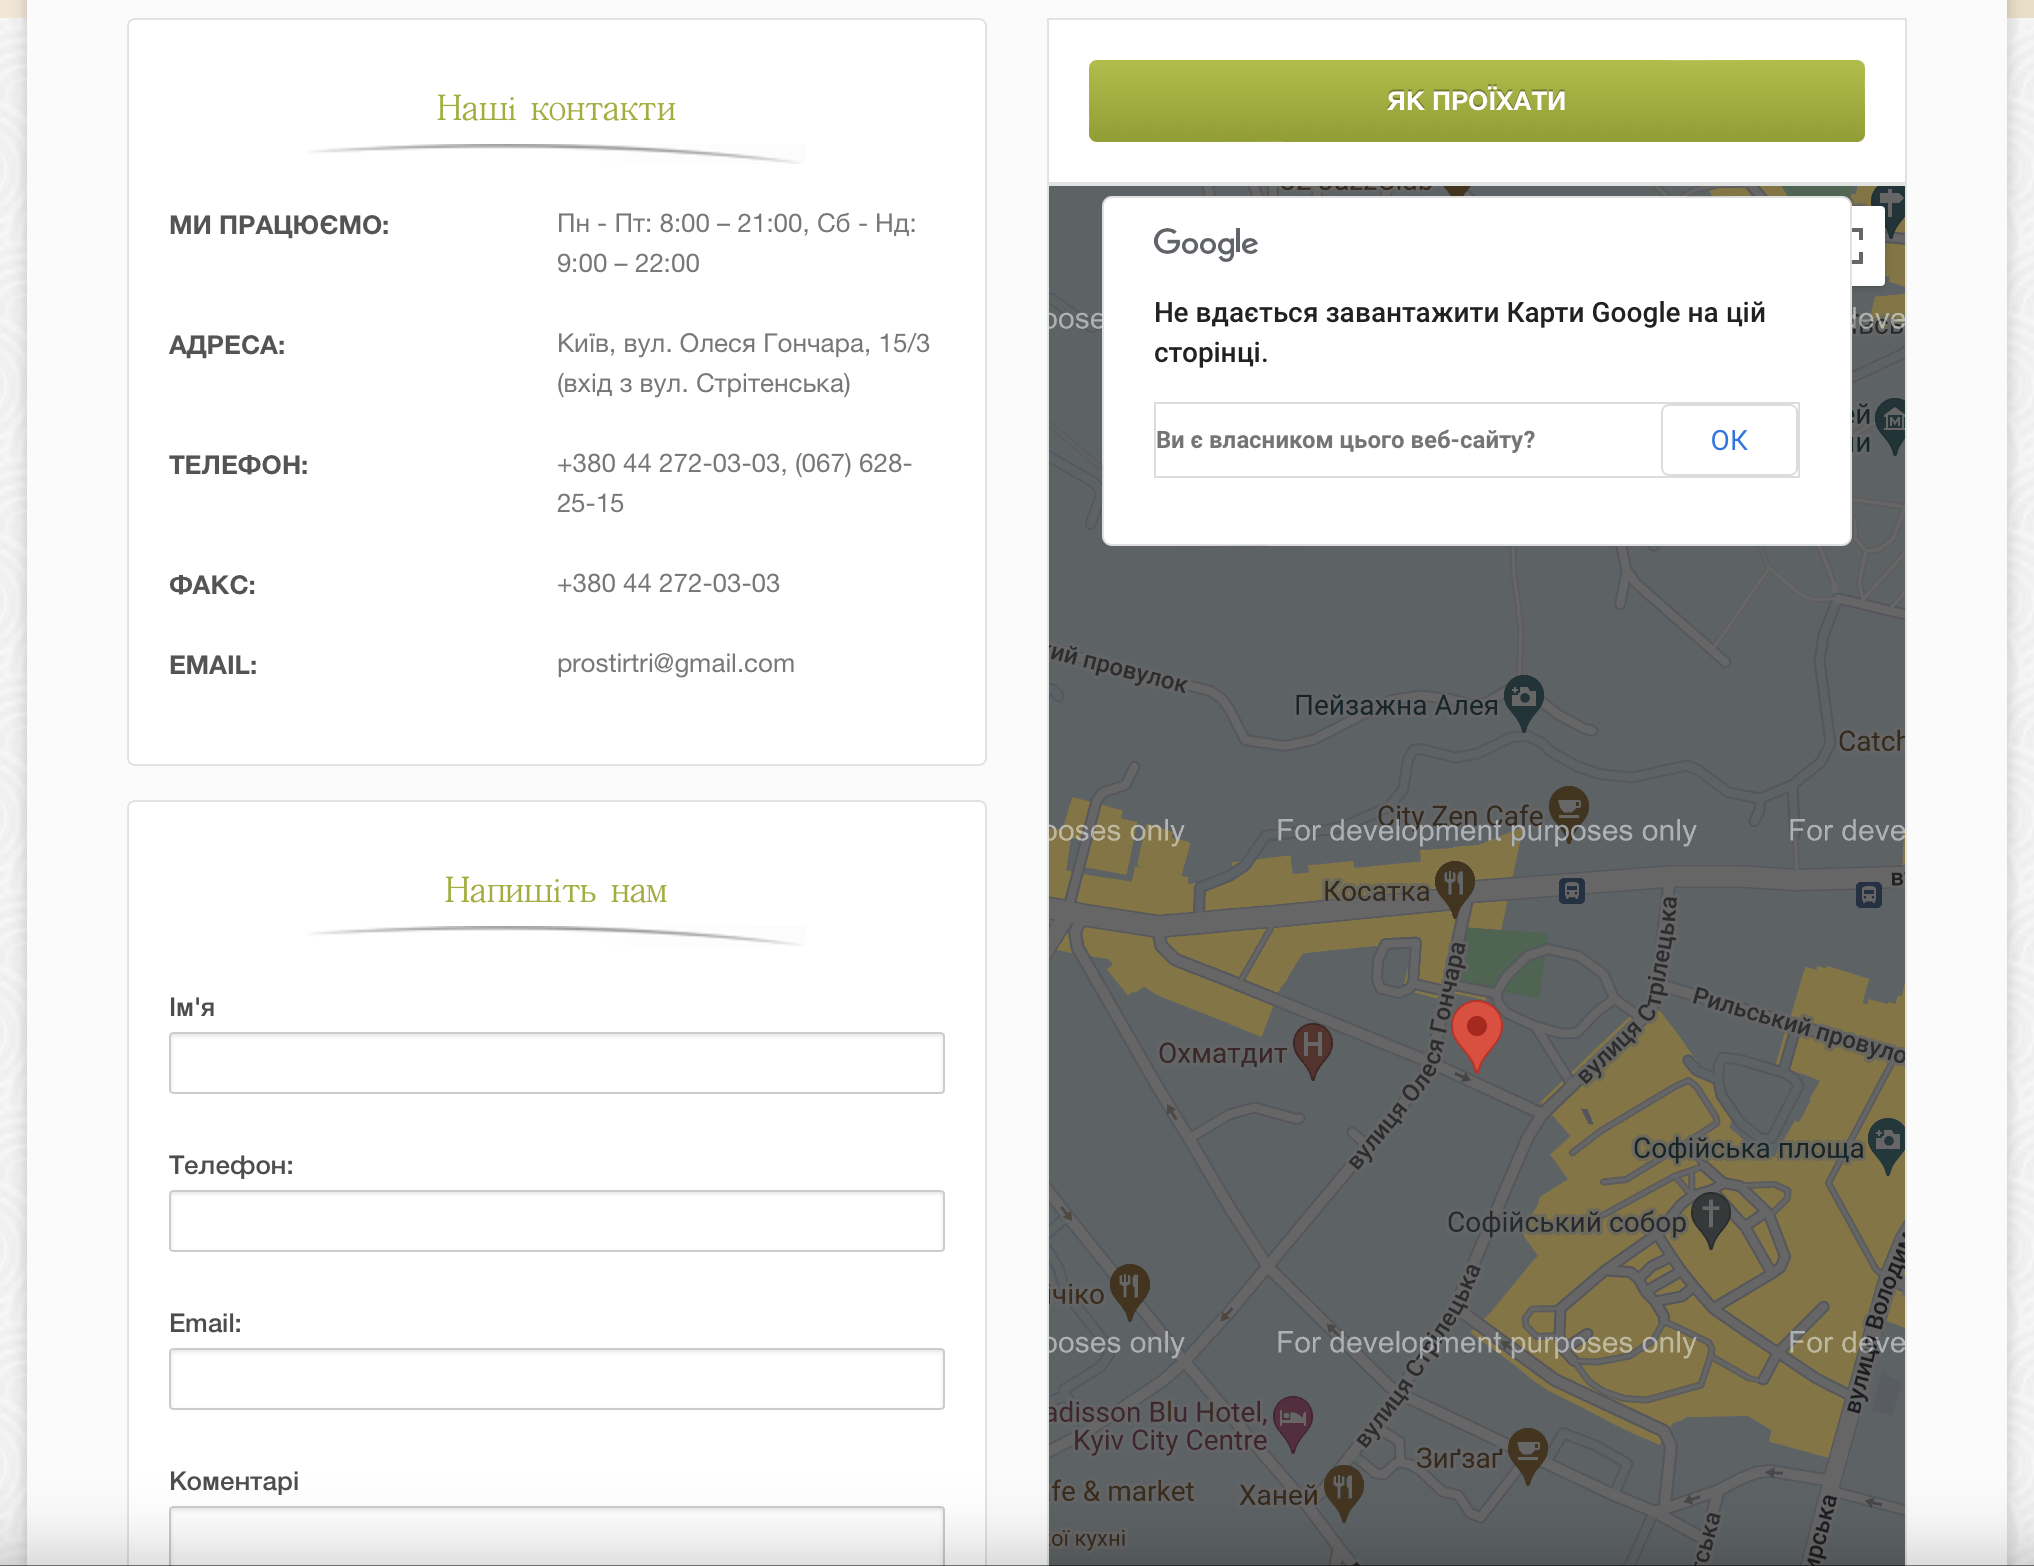Focus the Email input field
This screenshot has height=1566, width=2034.
(556, 1379)
